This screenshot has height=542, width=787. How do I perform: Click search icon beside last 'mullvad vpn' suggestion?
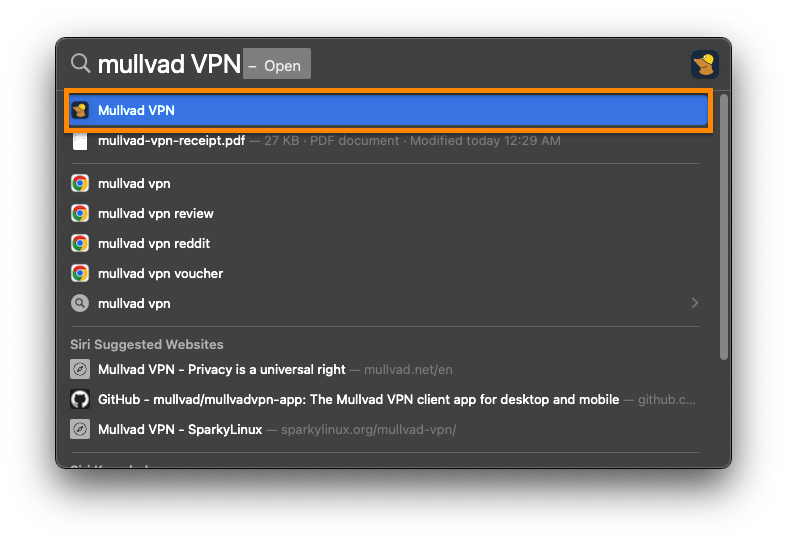coord(81,304)
